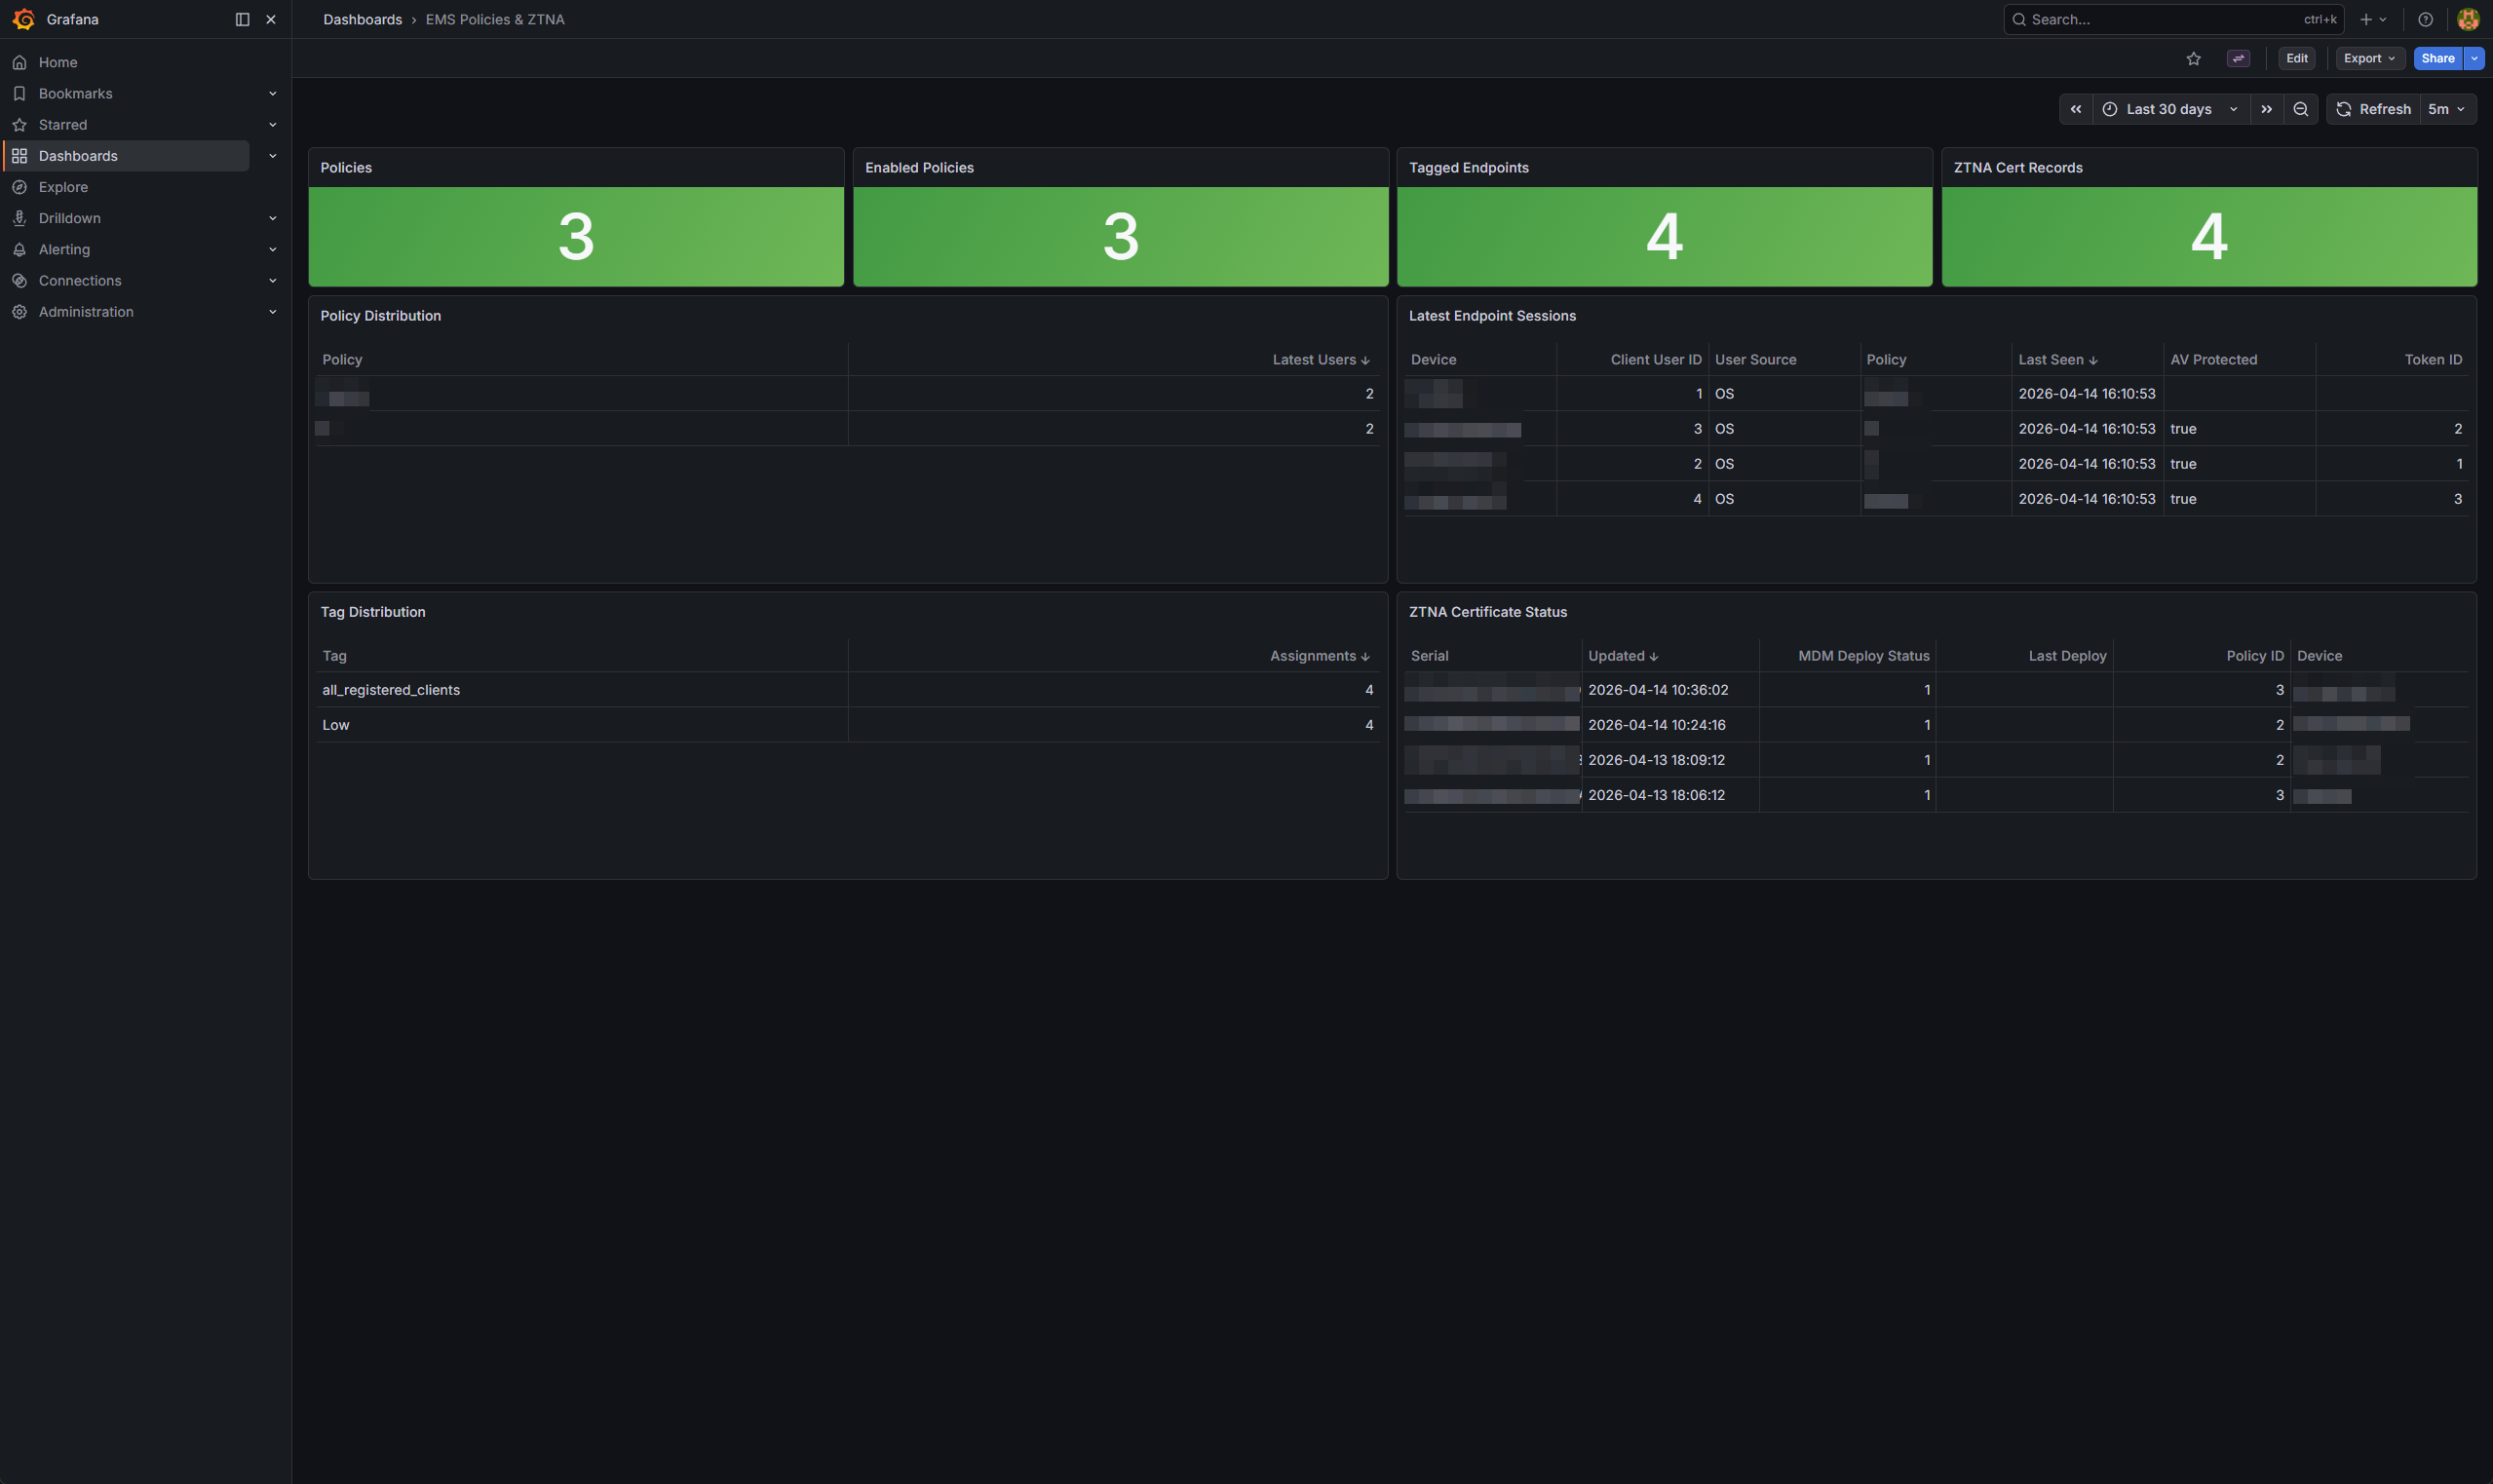Screen dimensions: 2493x1484
Task: Click the Policies stat panel title
Action: coord(346,168)
